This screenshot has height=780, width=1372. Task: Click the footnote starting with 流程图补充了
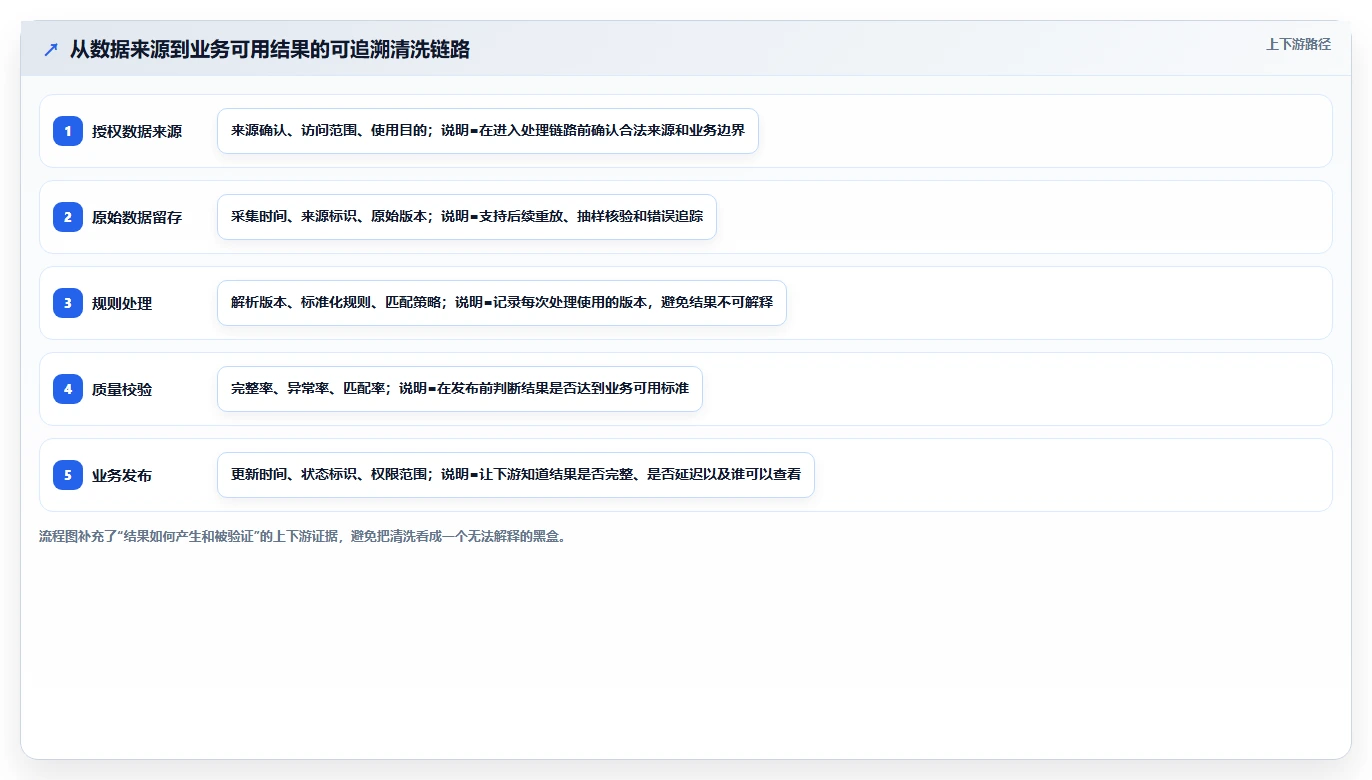(305, 536)
